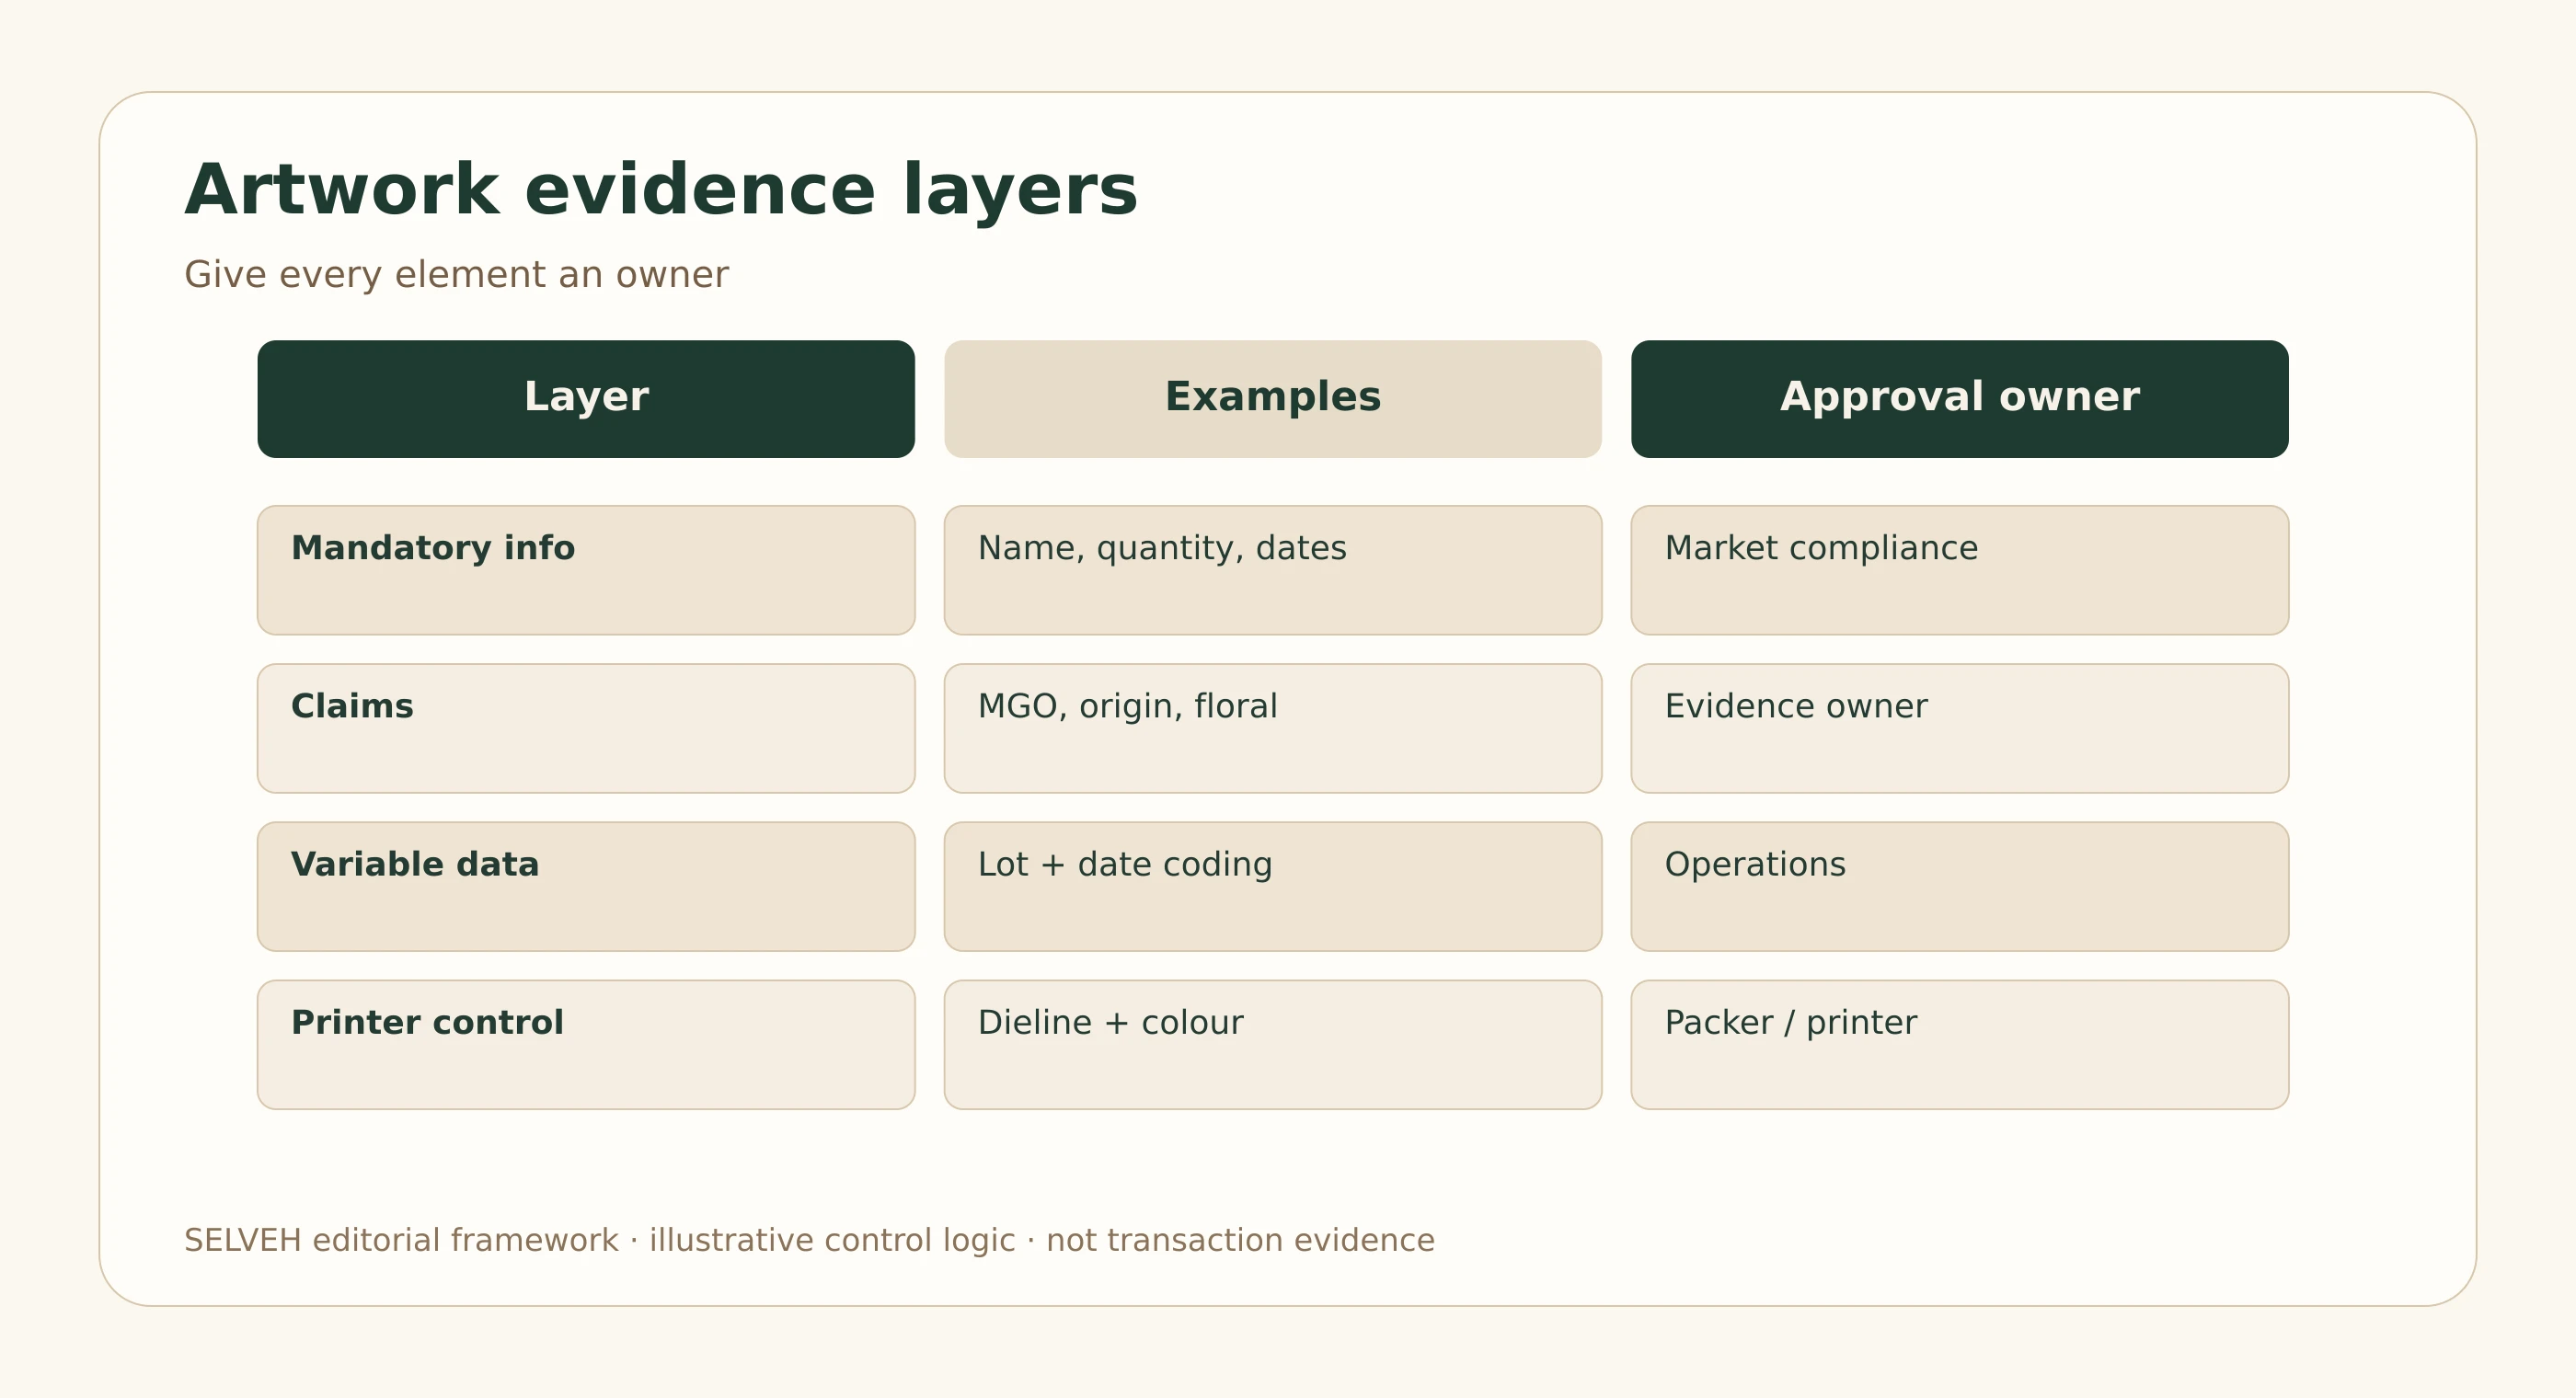The height and width of the screenshot is (1398, 2576).
Task: Select the 'Layer' column header
Action: tap(586, 399)
